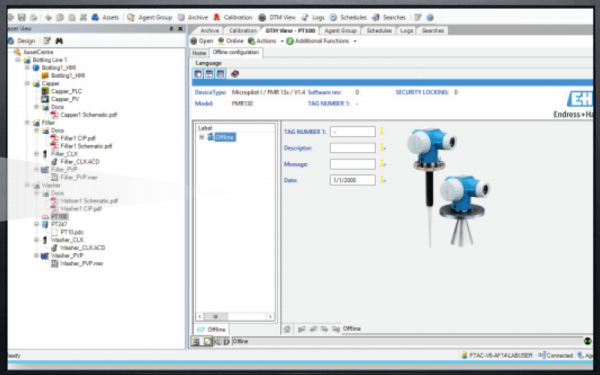600x375 pixels.
Task: Select the Offline configuration sub-tab
Action: 236,52
